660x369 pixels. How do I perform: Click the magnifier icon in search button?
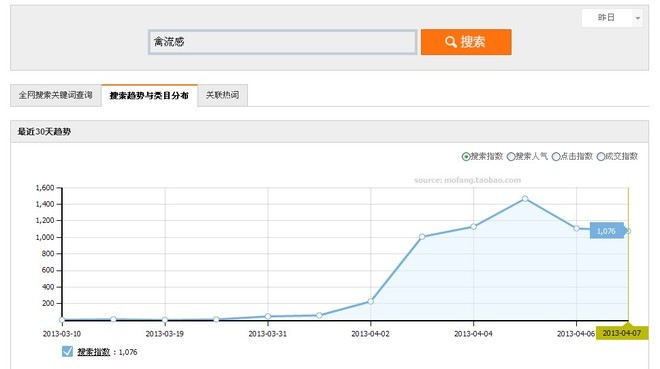pos(450,42)
